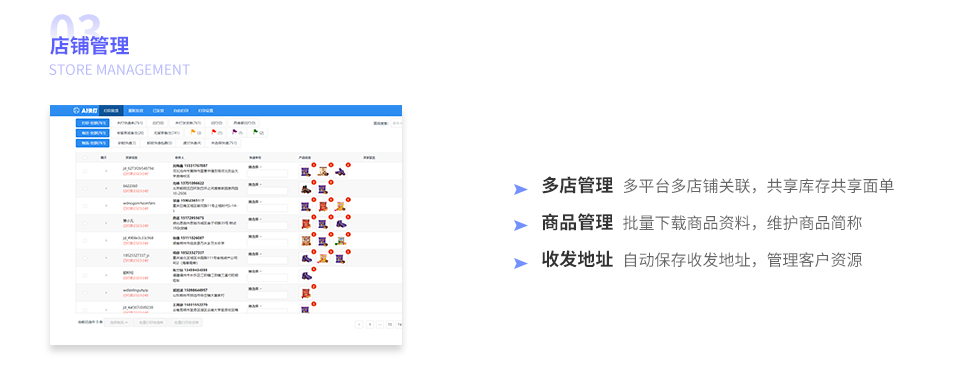This screenshot has width=980, height=373.
Task: Expand the order row for buyer 18523327337_p
Action: (x=106, y=258)
